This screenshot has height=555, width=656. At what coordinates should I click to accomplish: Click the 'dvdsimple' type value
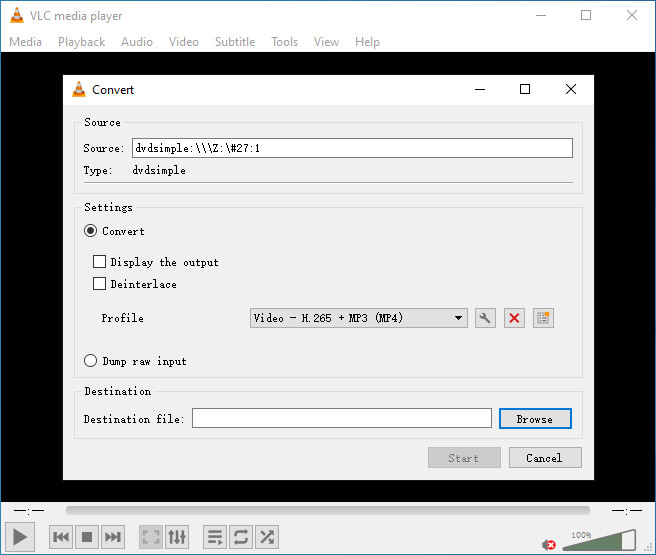click(x=159, y=170)
